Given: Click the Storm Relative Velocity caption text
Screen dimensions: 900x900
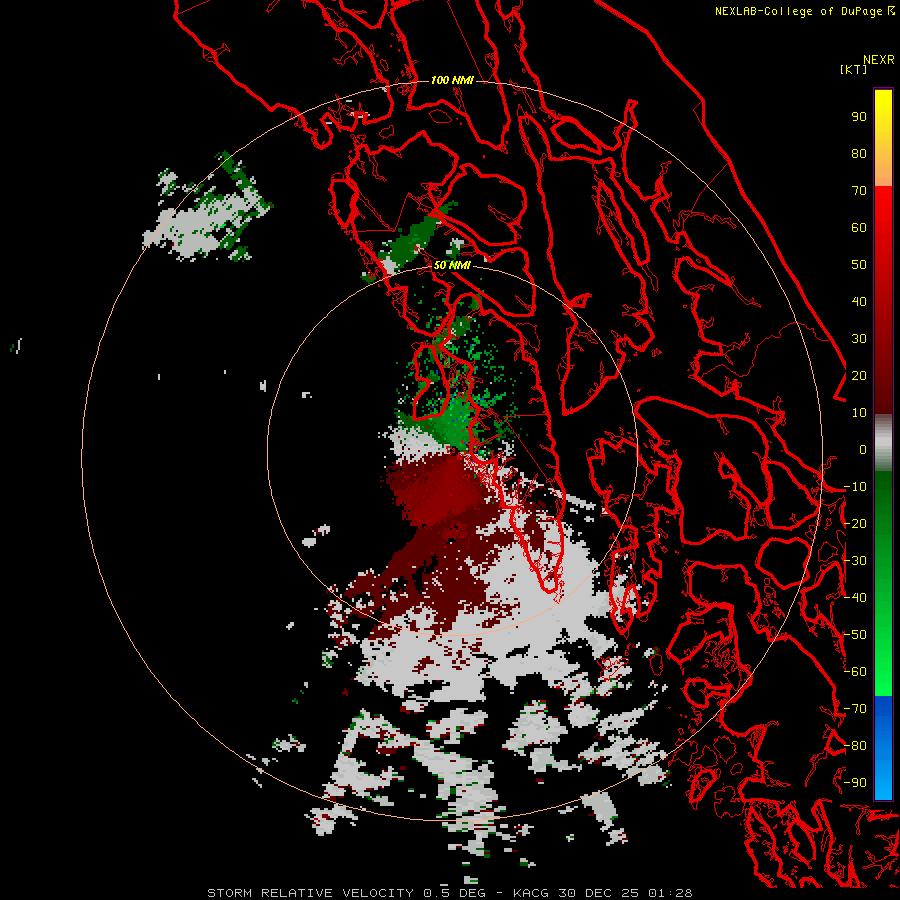Looking at the screenshot, I should [450, 893].
